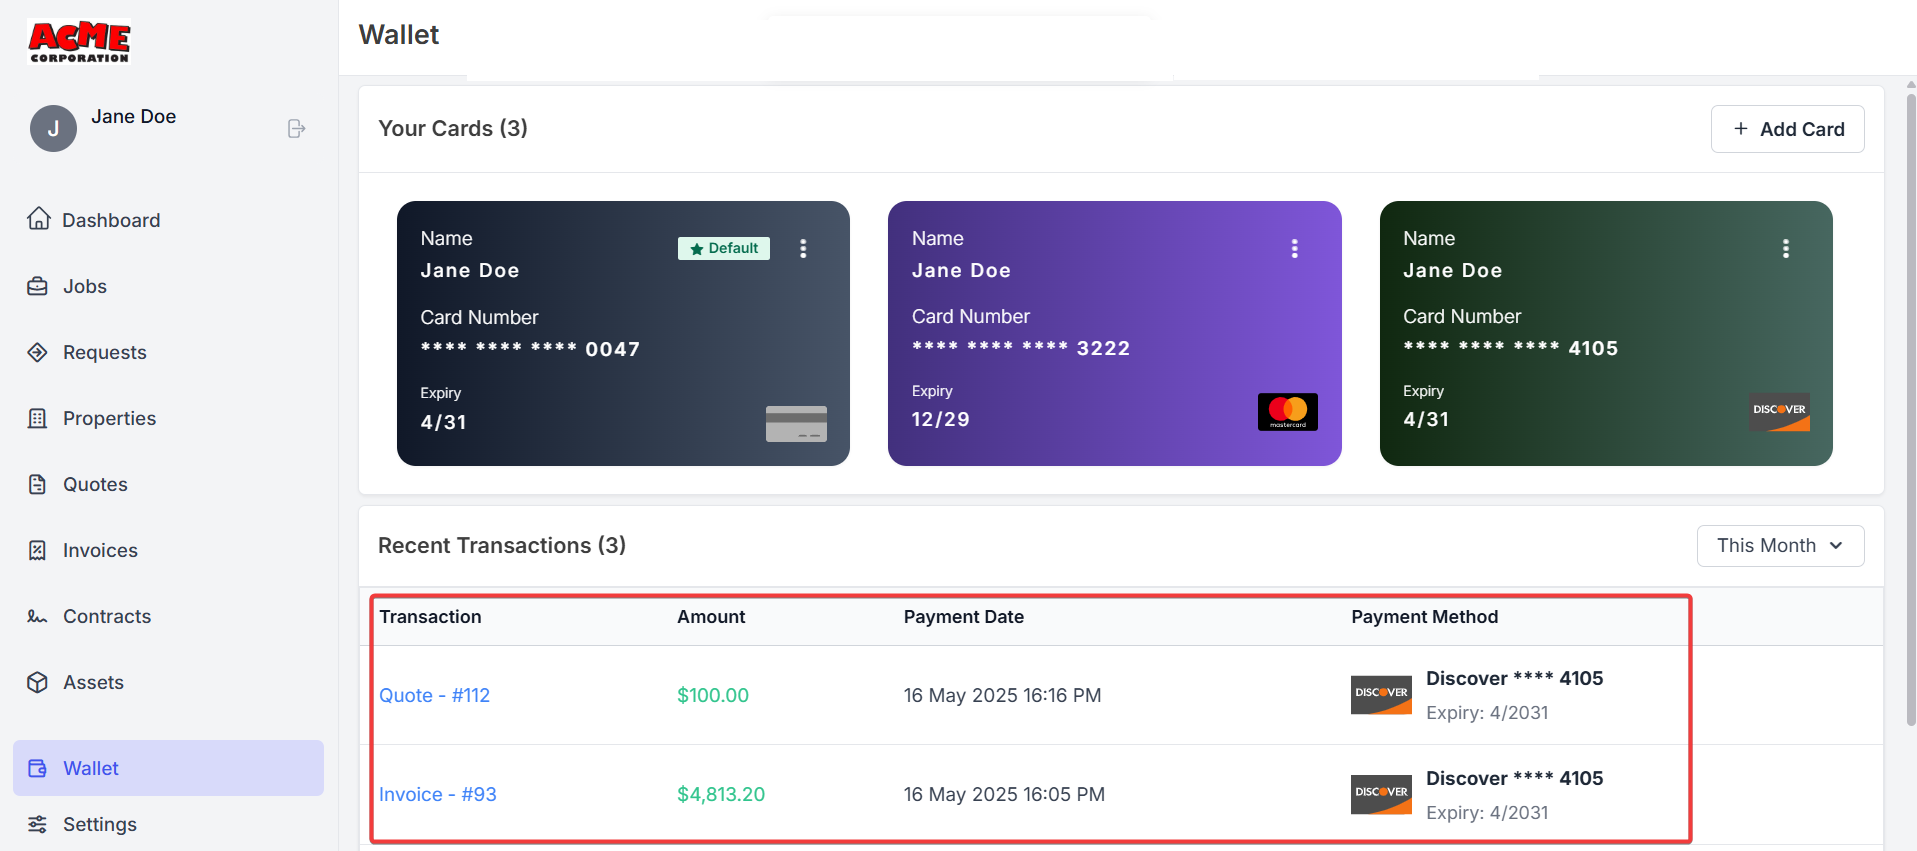Navigate to Requests

coord(105,352)
